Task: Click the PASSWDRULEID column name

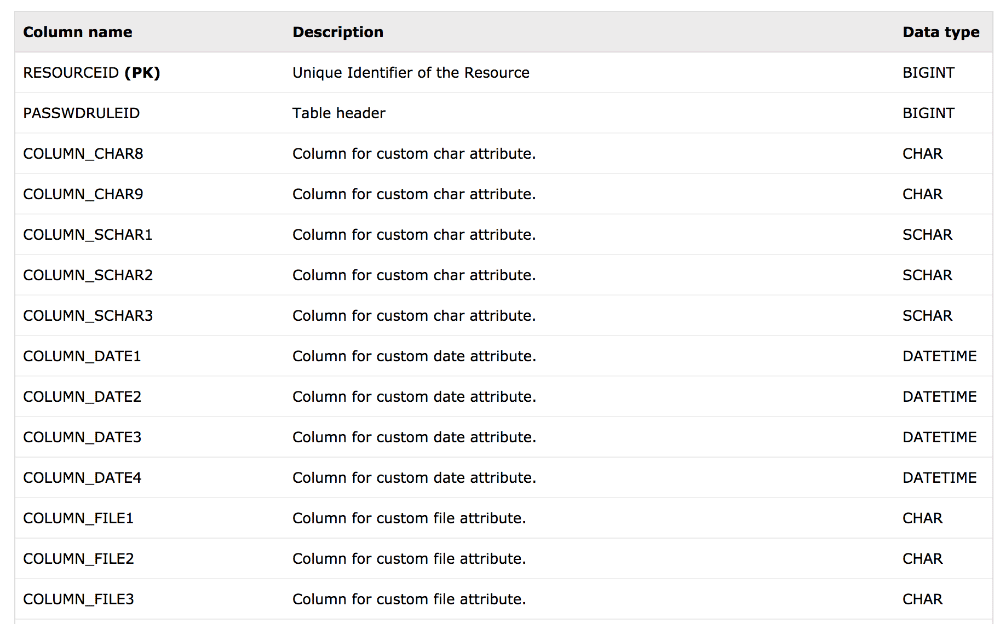Action: pos(81,113)
